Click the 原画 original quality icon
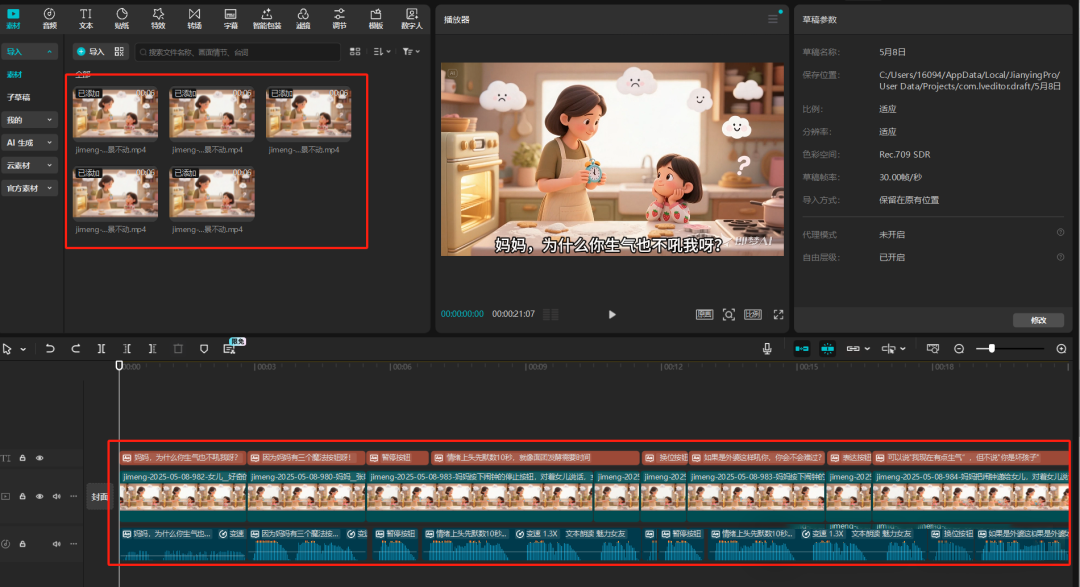The width and height of the screenshot is (1080, 587). pyautogui.click(x=704, y=314)
